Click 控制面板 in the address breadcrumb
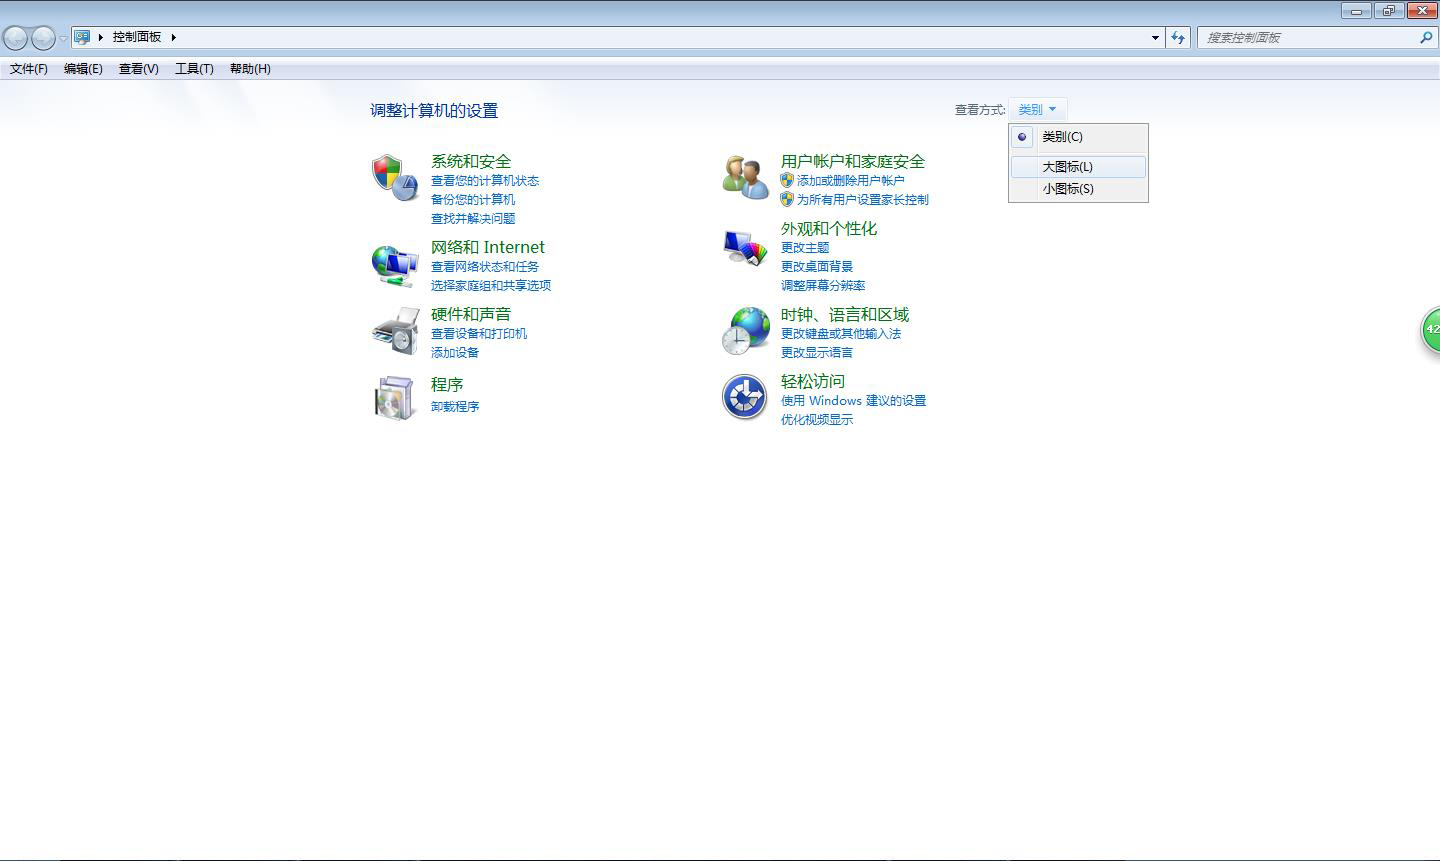Image resolution: width=1440 pixels, height=861 pixels. (x=137, y=37)
